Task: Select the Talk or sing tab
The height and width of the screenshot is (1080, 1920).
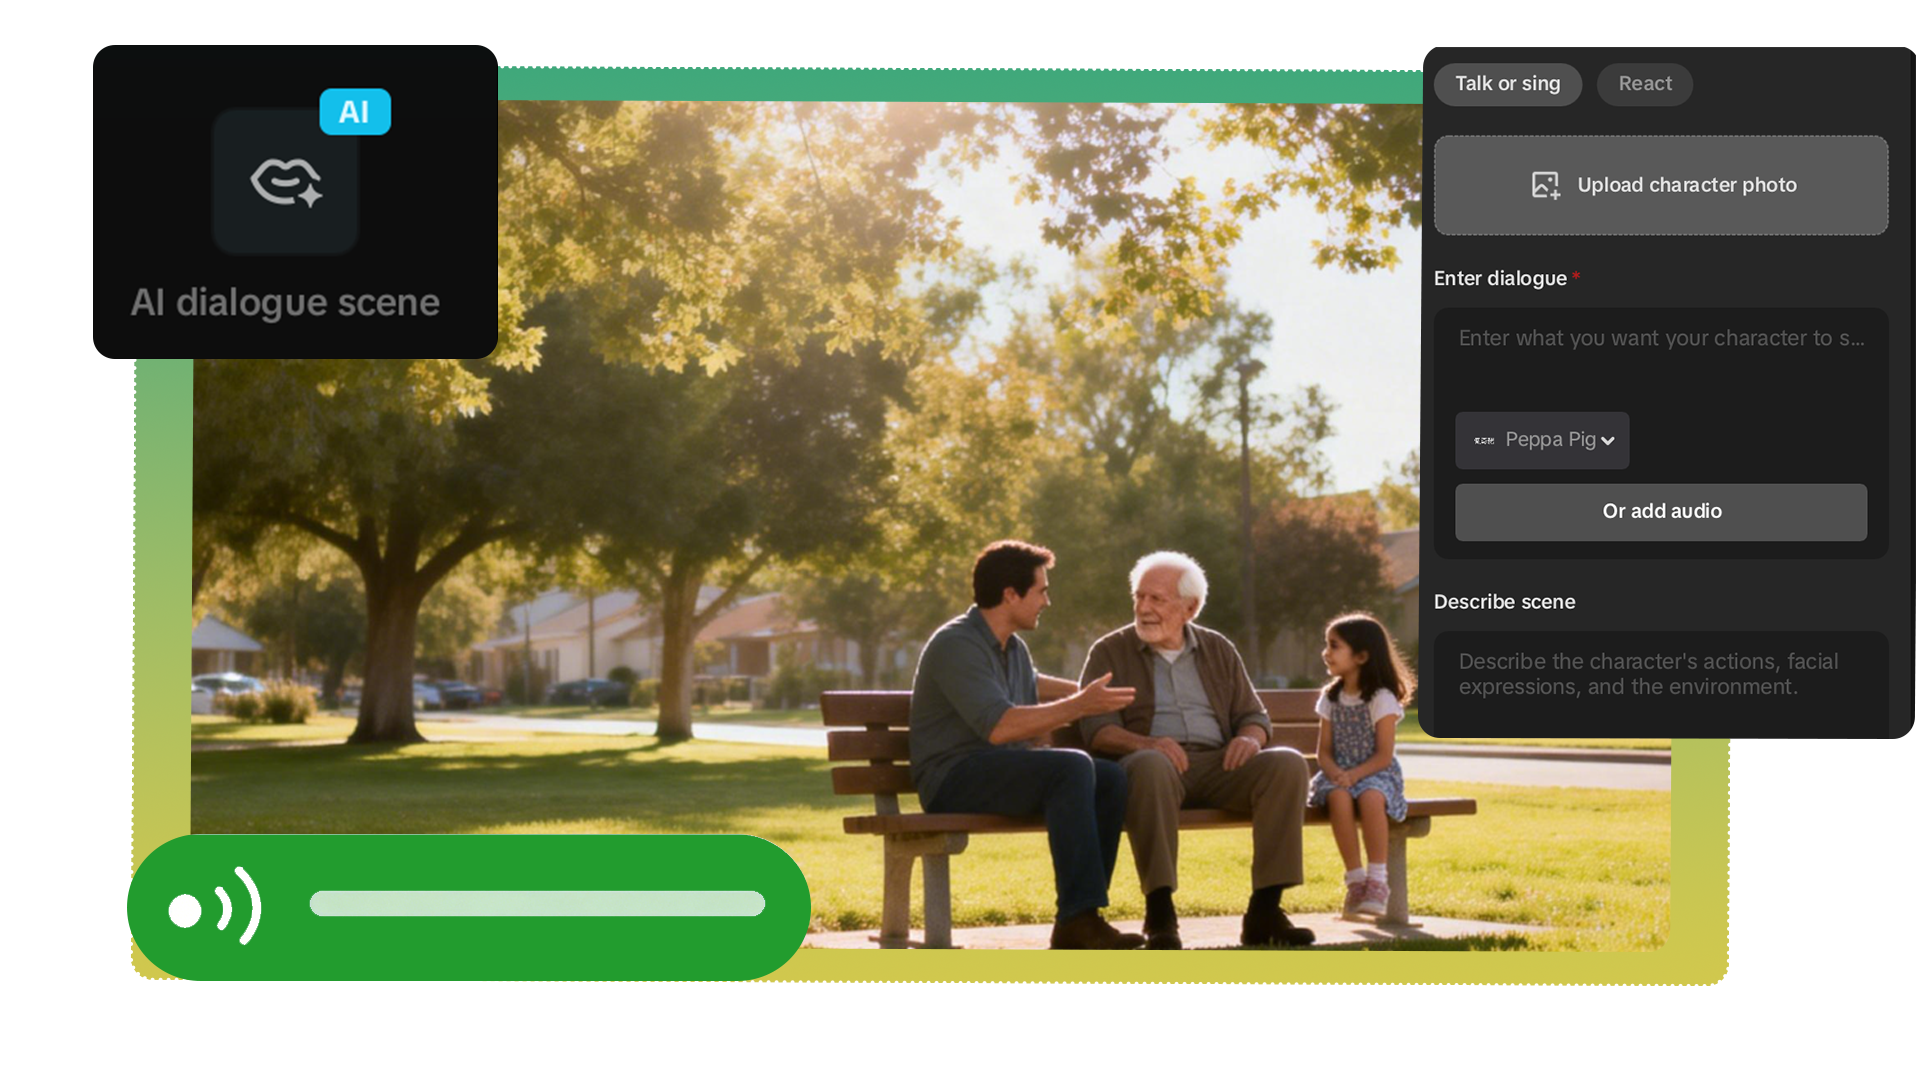Action: pos(1508,84)
